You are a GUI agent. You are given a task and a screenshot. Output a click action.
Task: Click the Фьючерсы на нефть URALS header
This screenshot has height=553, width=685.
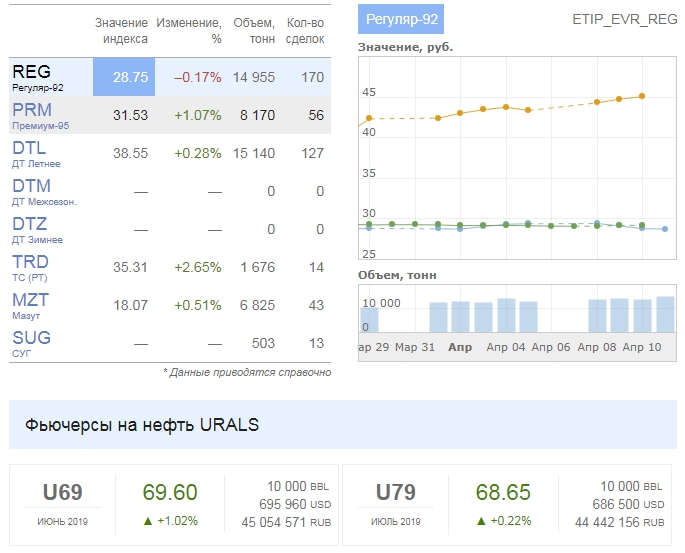[142, 425]
